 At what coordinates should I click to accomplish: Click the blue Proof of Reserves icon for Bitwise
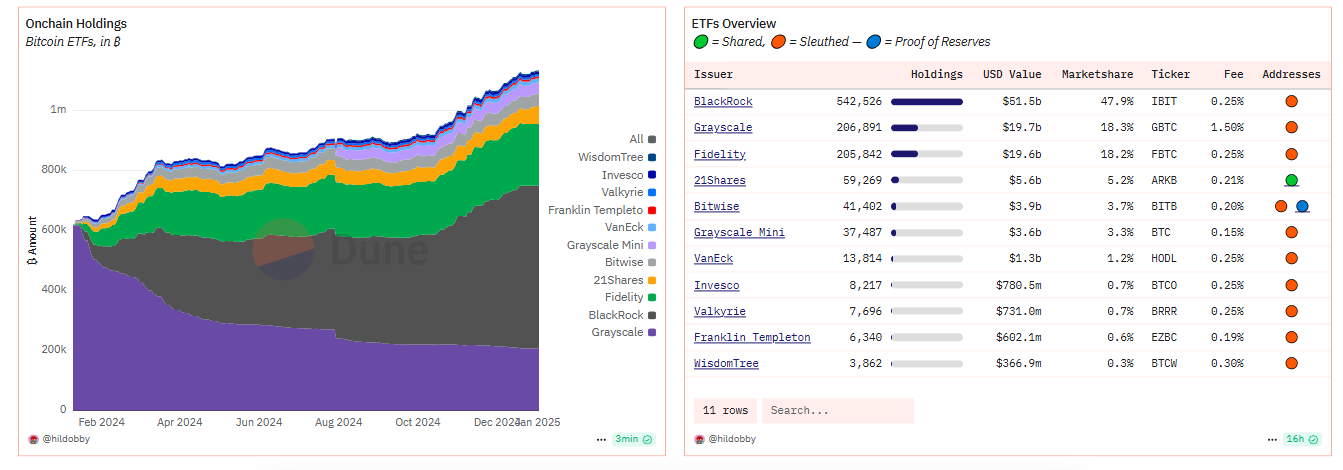point(1302,206)
